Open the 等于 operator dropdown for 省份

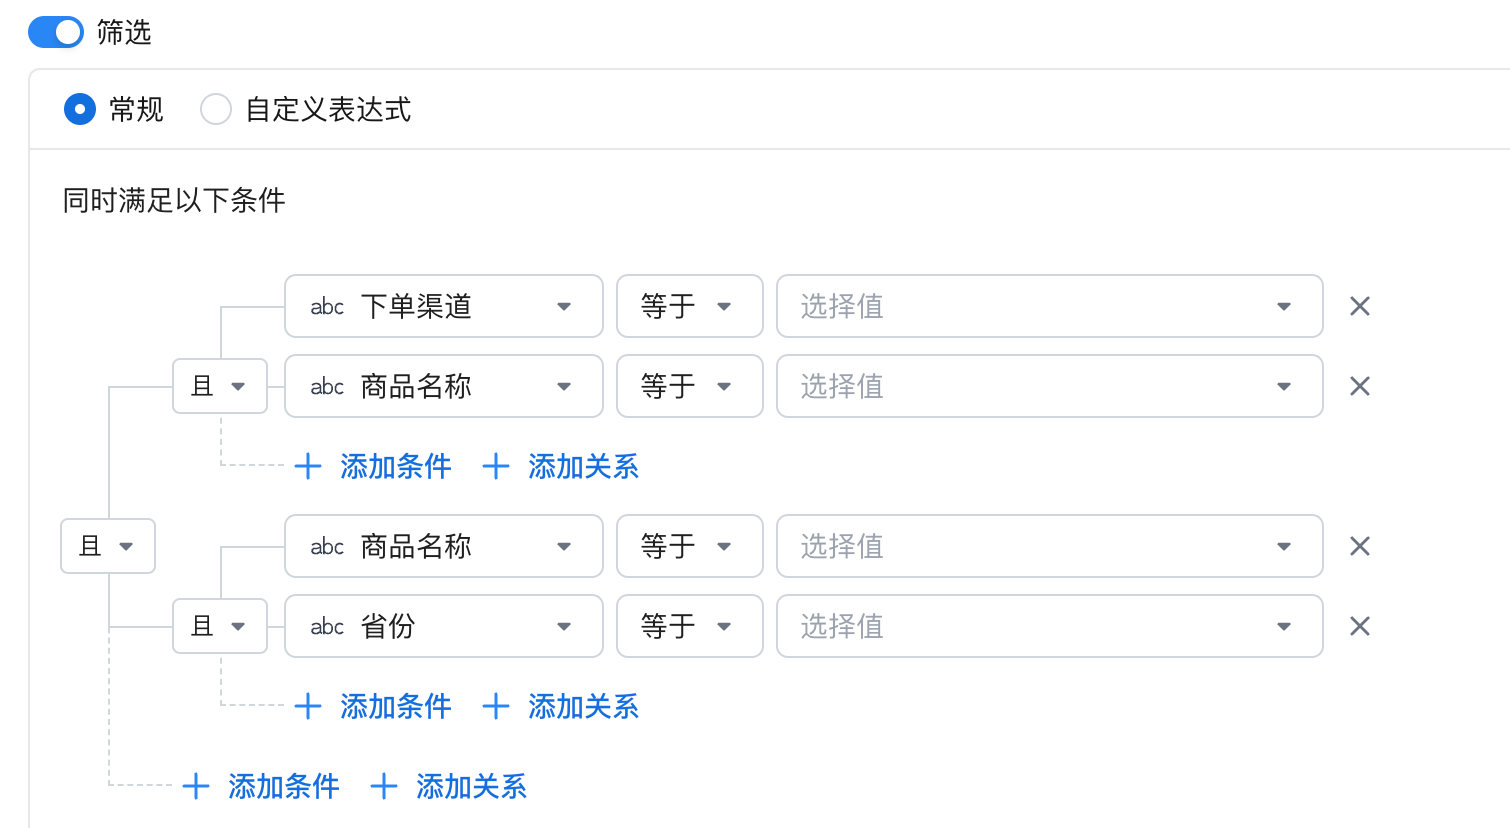[689, 626]
